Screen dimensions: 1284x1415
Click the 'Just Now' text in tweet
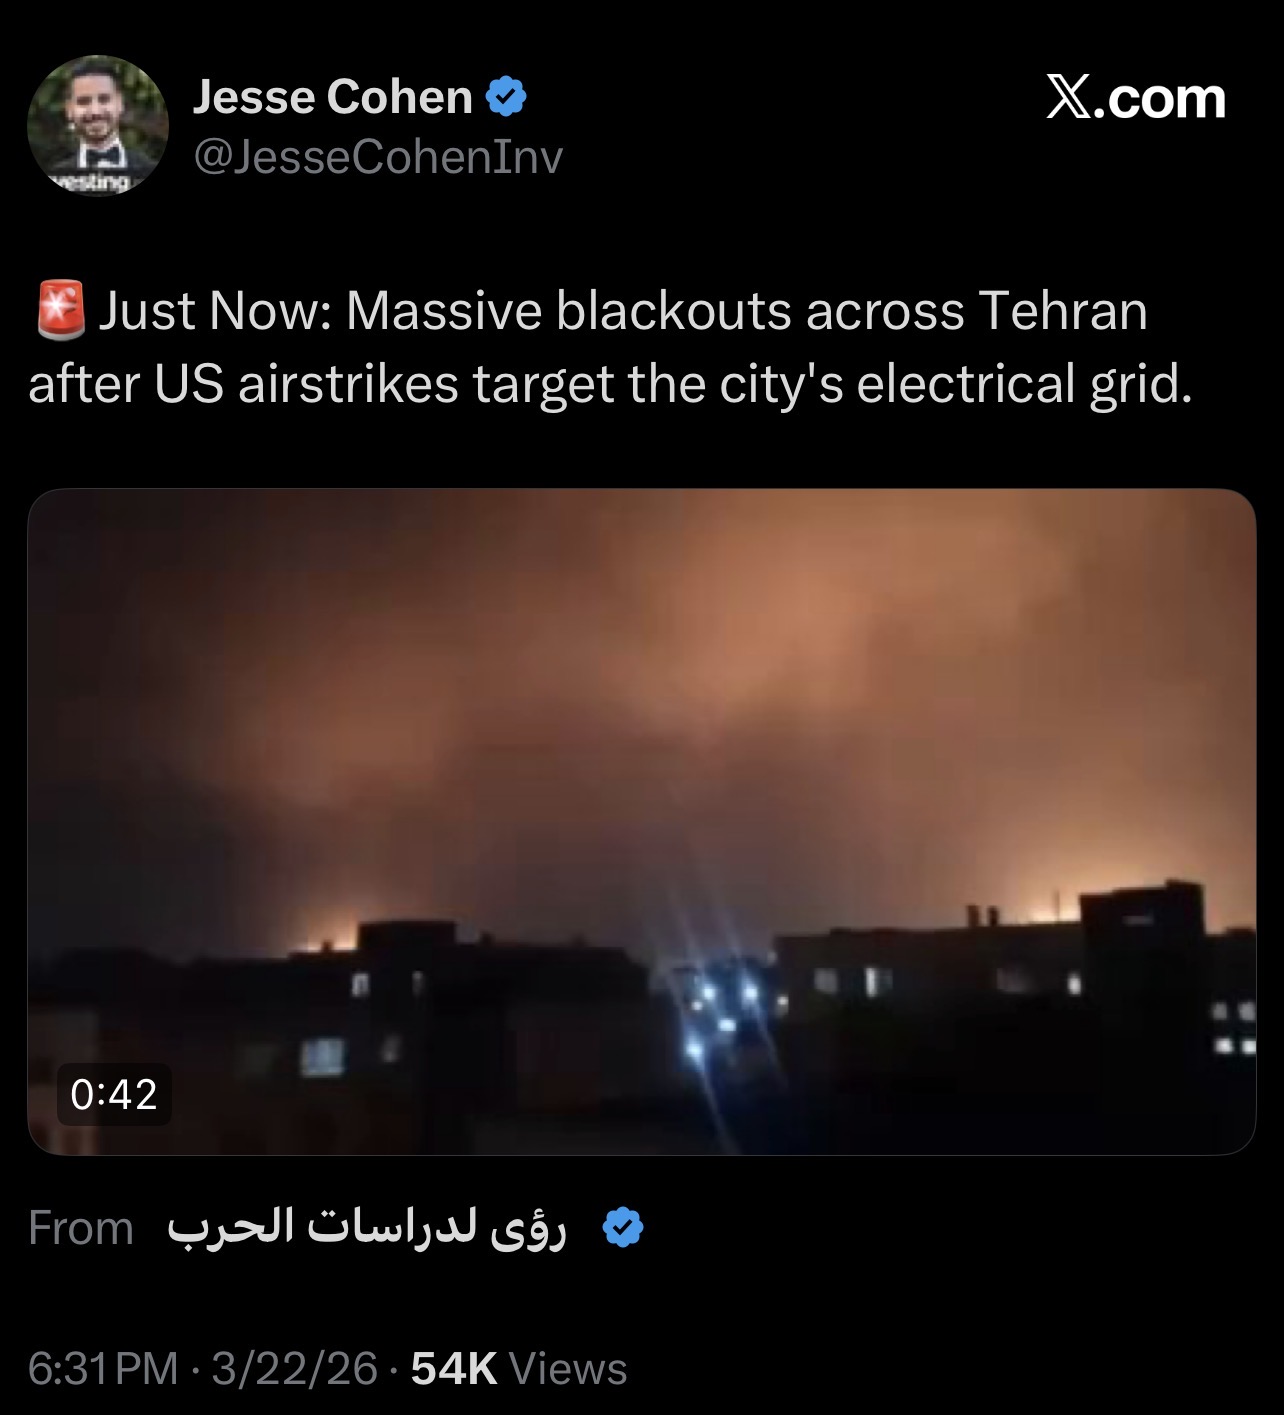point(214,310)
